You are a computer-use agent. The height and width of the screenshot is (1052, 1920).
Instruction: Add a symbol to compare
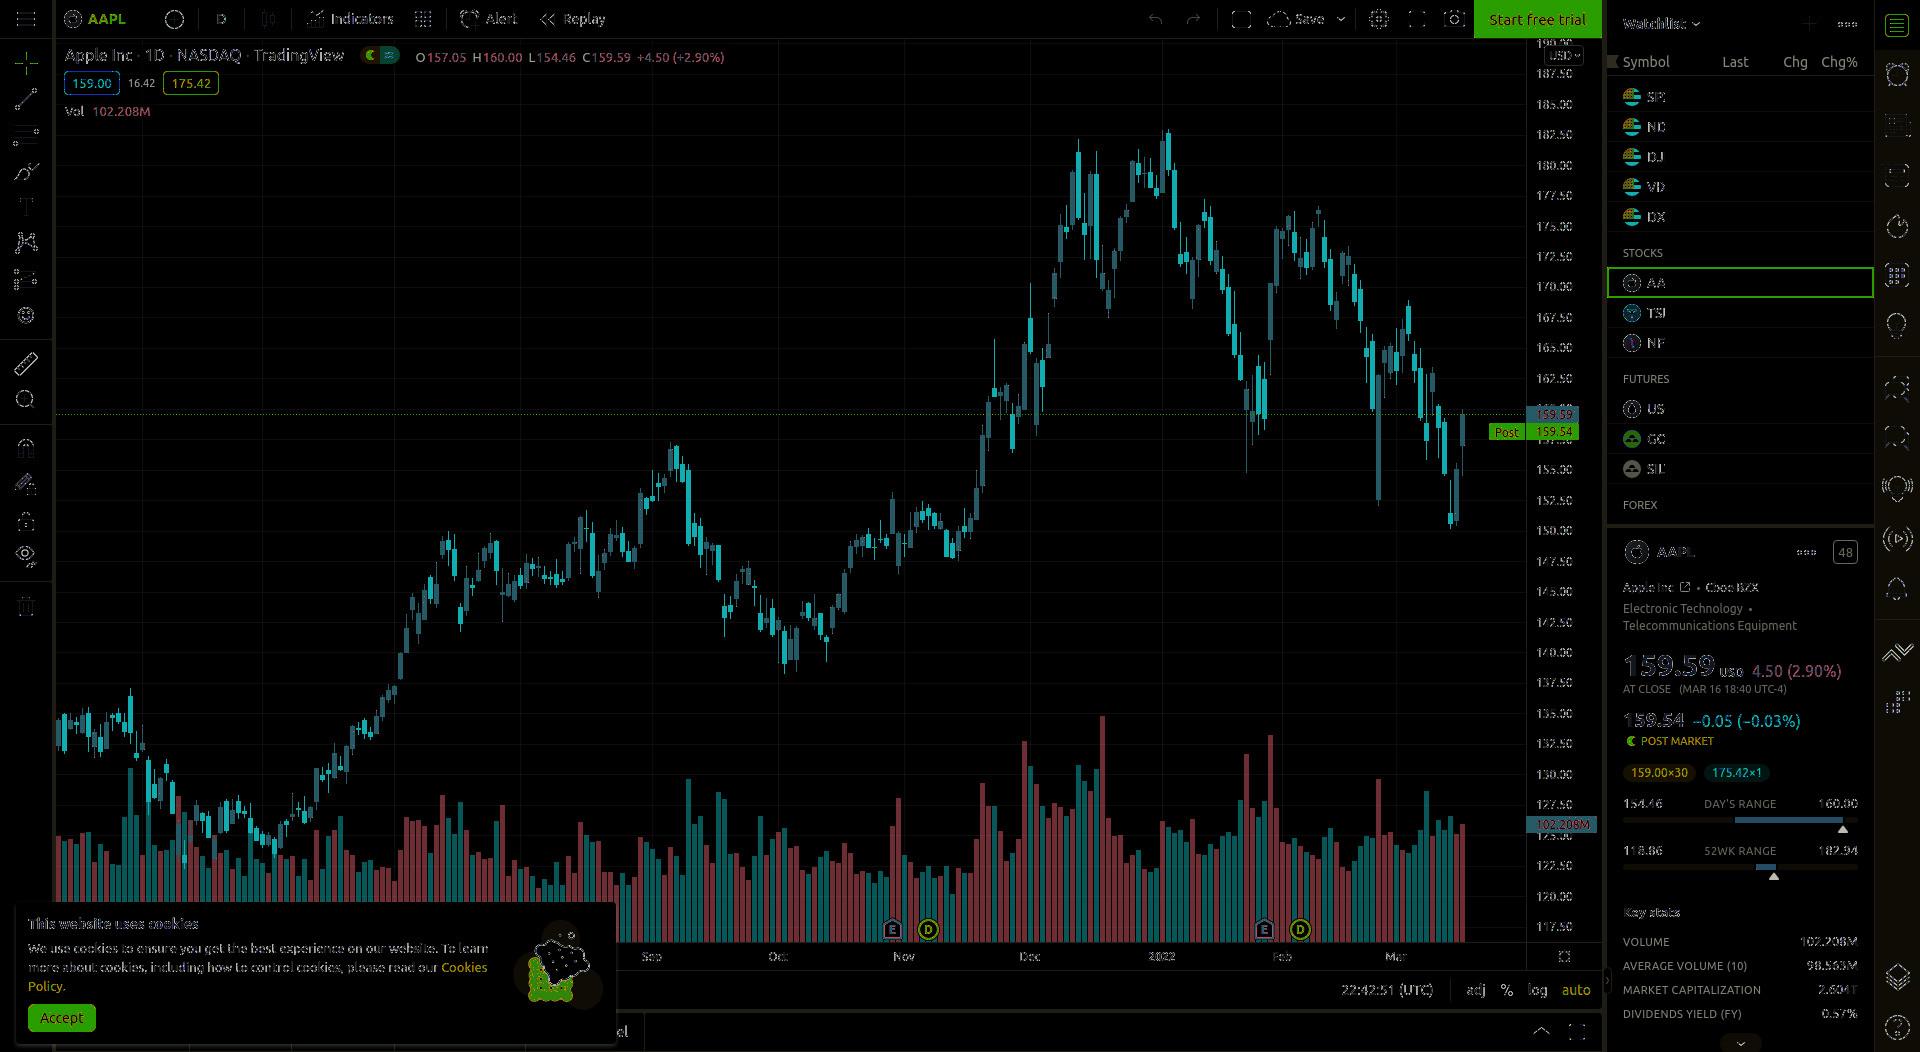click(174, 19)
